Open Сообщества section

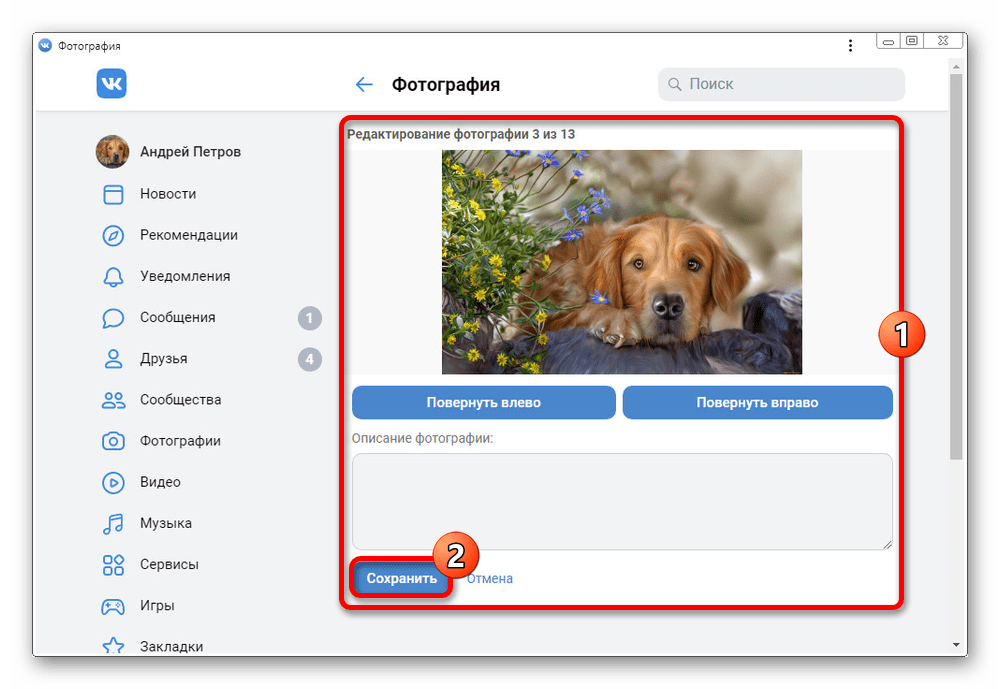[180, 400]
